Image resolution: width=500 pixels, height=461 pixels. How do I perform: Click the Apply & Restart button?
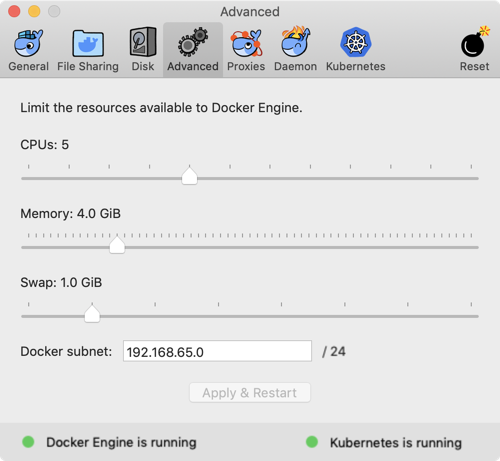pos(250,393)
